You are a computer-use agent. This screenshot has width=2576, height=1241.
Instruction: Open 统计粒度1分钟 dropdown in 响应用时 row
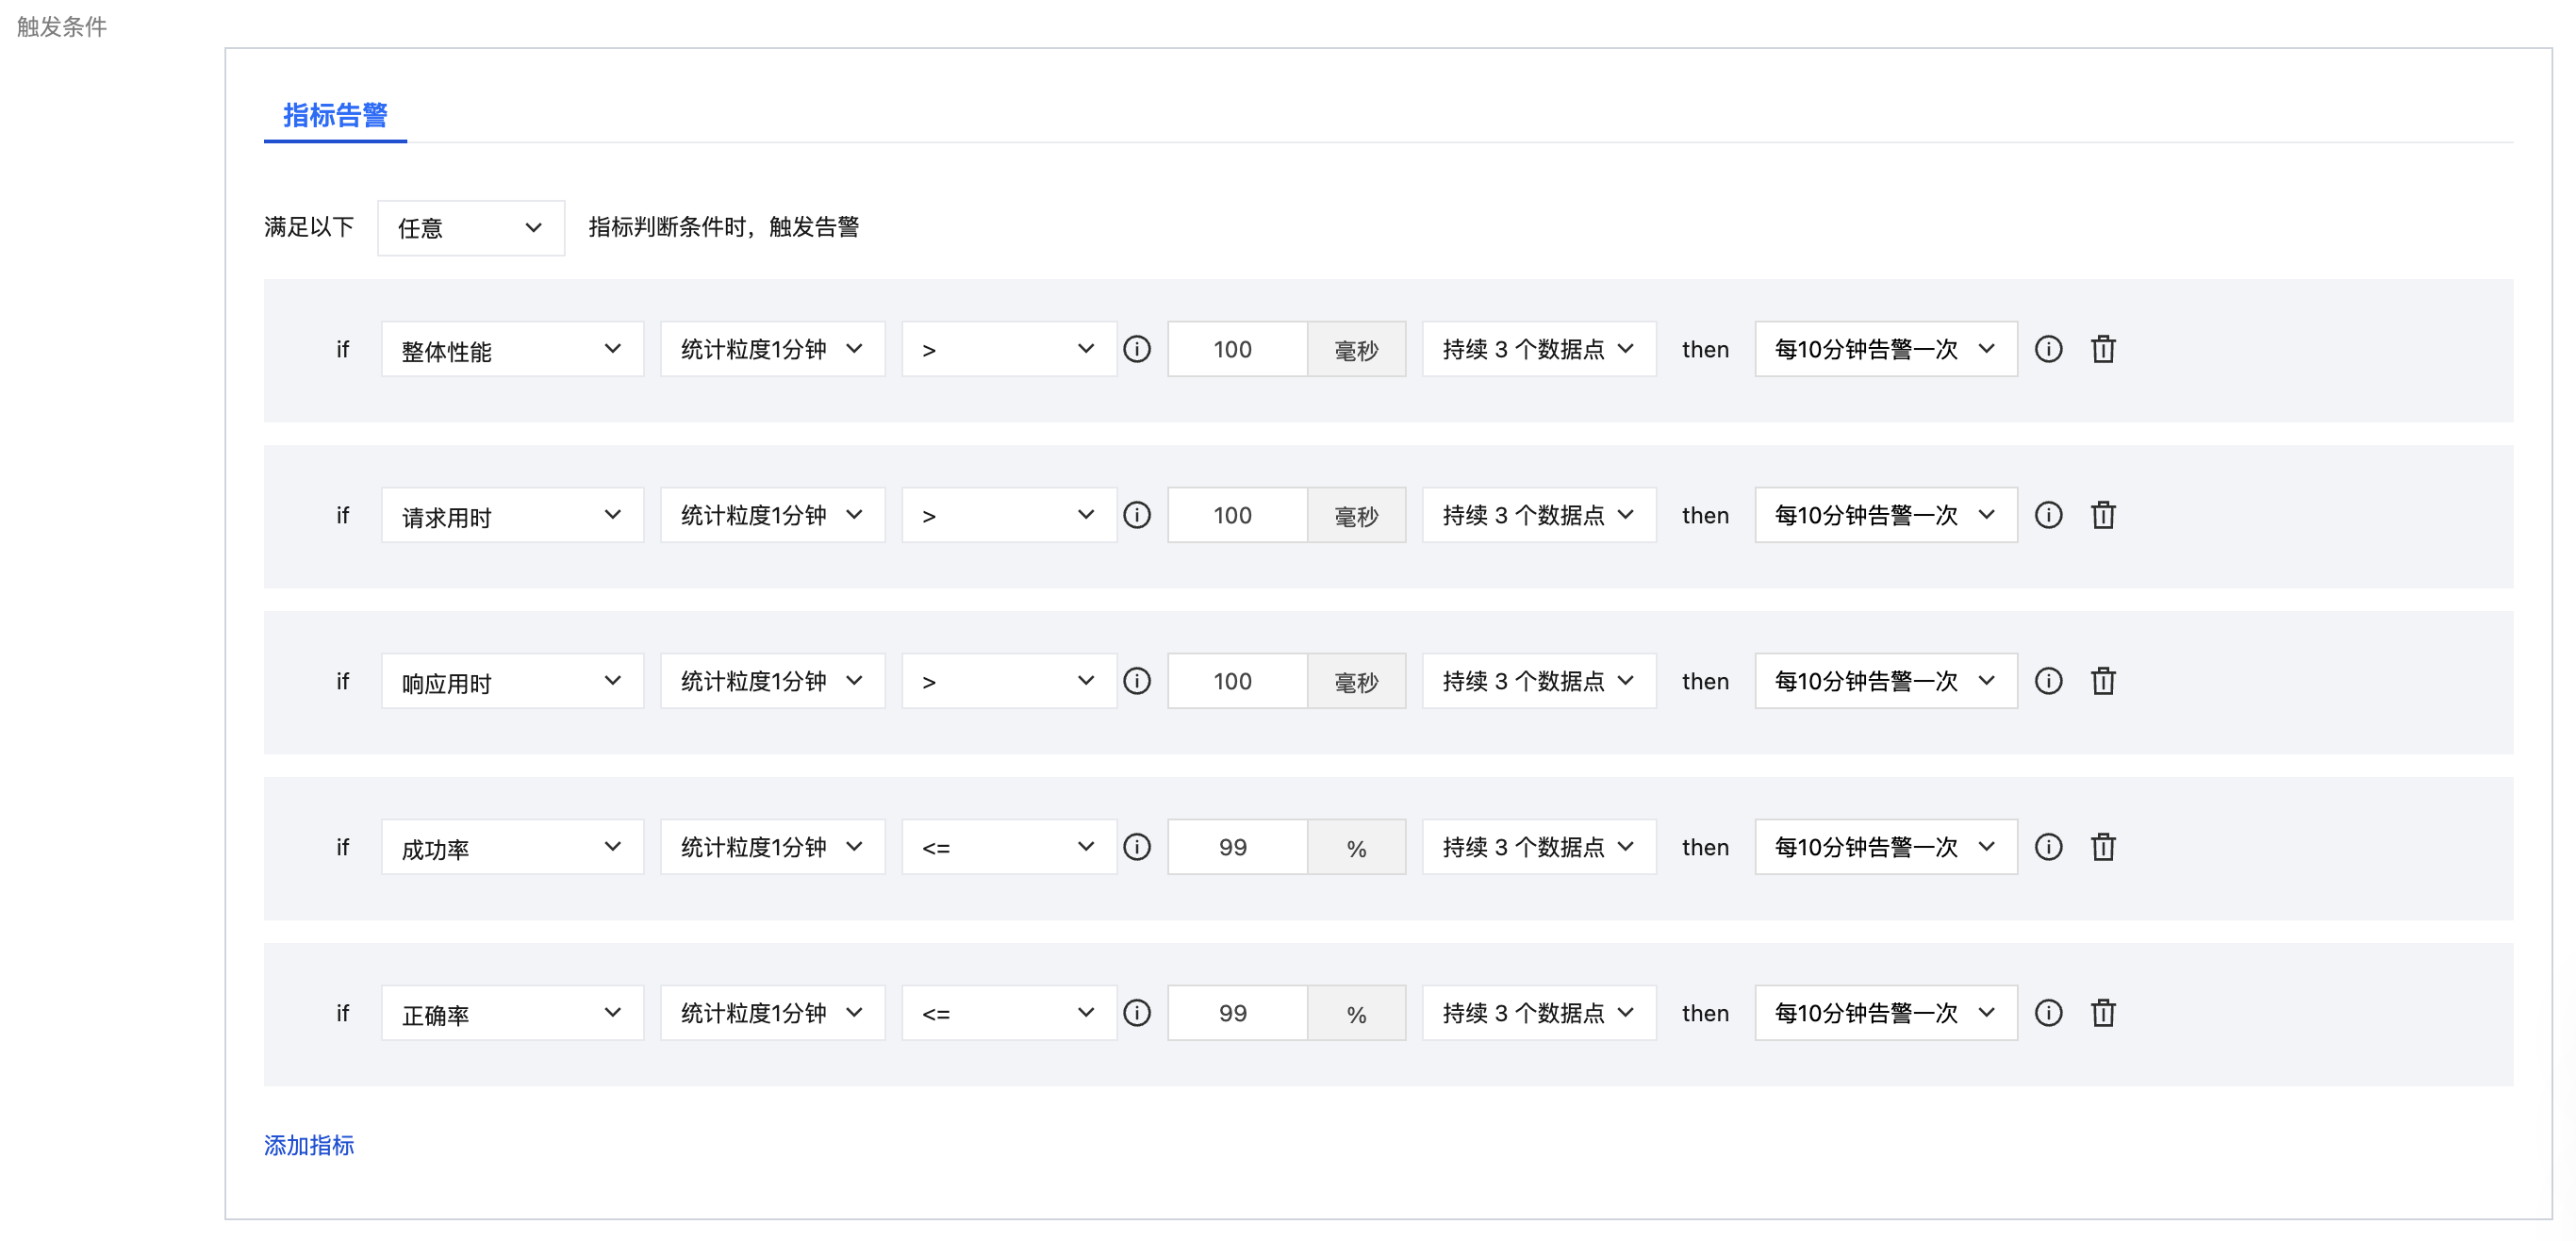(773, 681)
